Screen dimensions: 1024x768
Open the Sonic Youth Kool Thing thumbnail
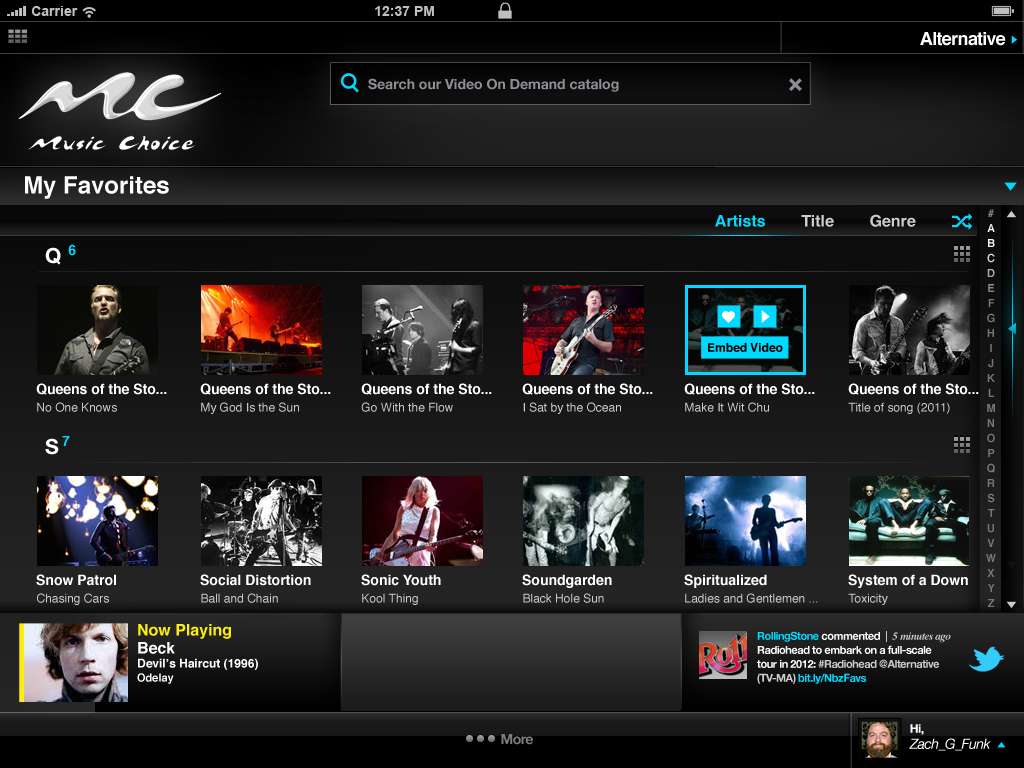pyautogui.click(x=423, y=520)
